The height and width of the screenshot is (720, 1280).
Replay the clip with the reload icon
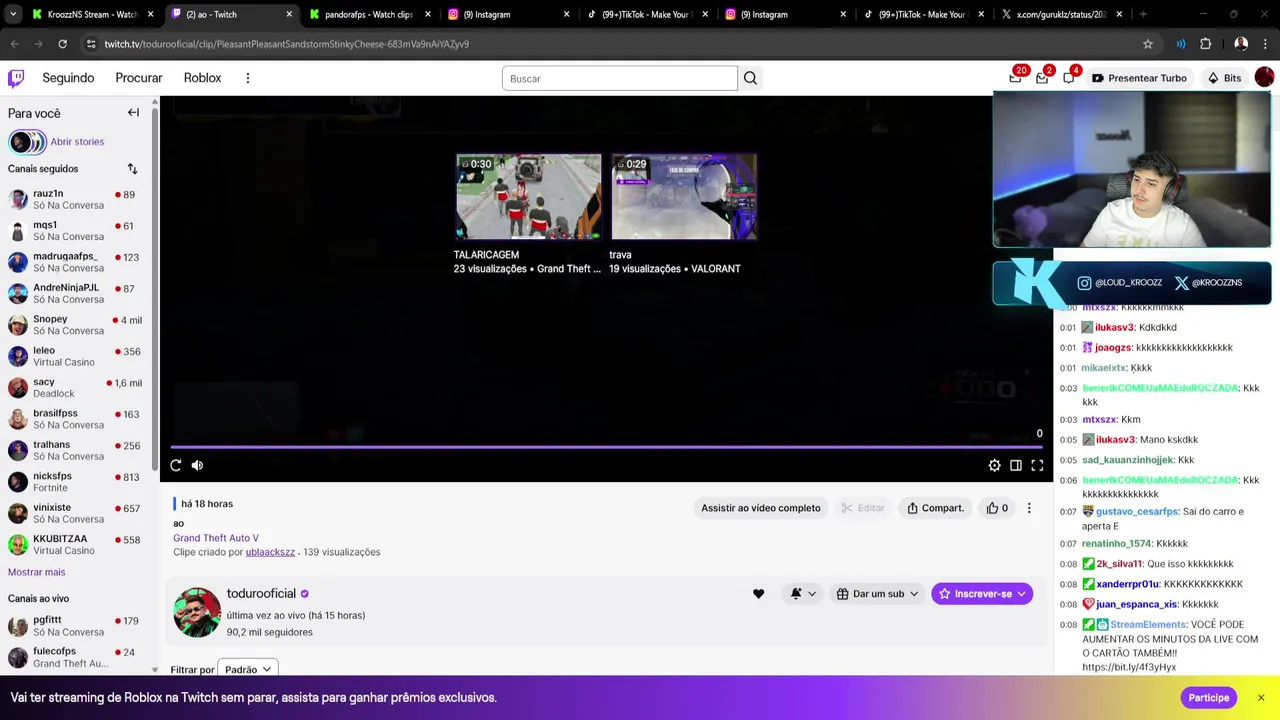(176, 465)
